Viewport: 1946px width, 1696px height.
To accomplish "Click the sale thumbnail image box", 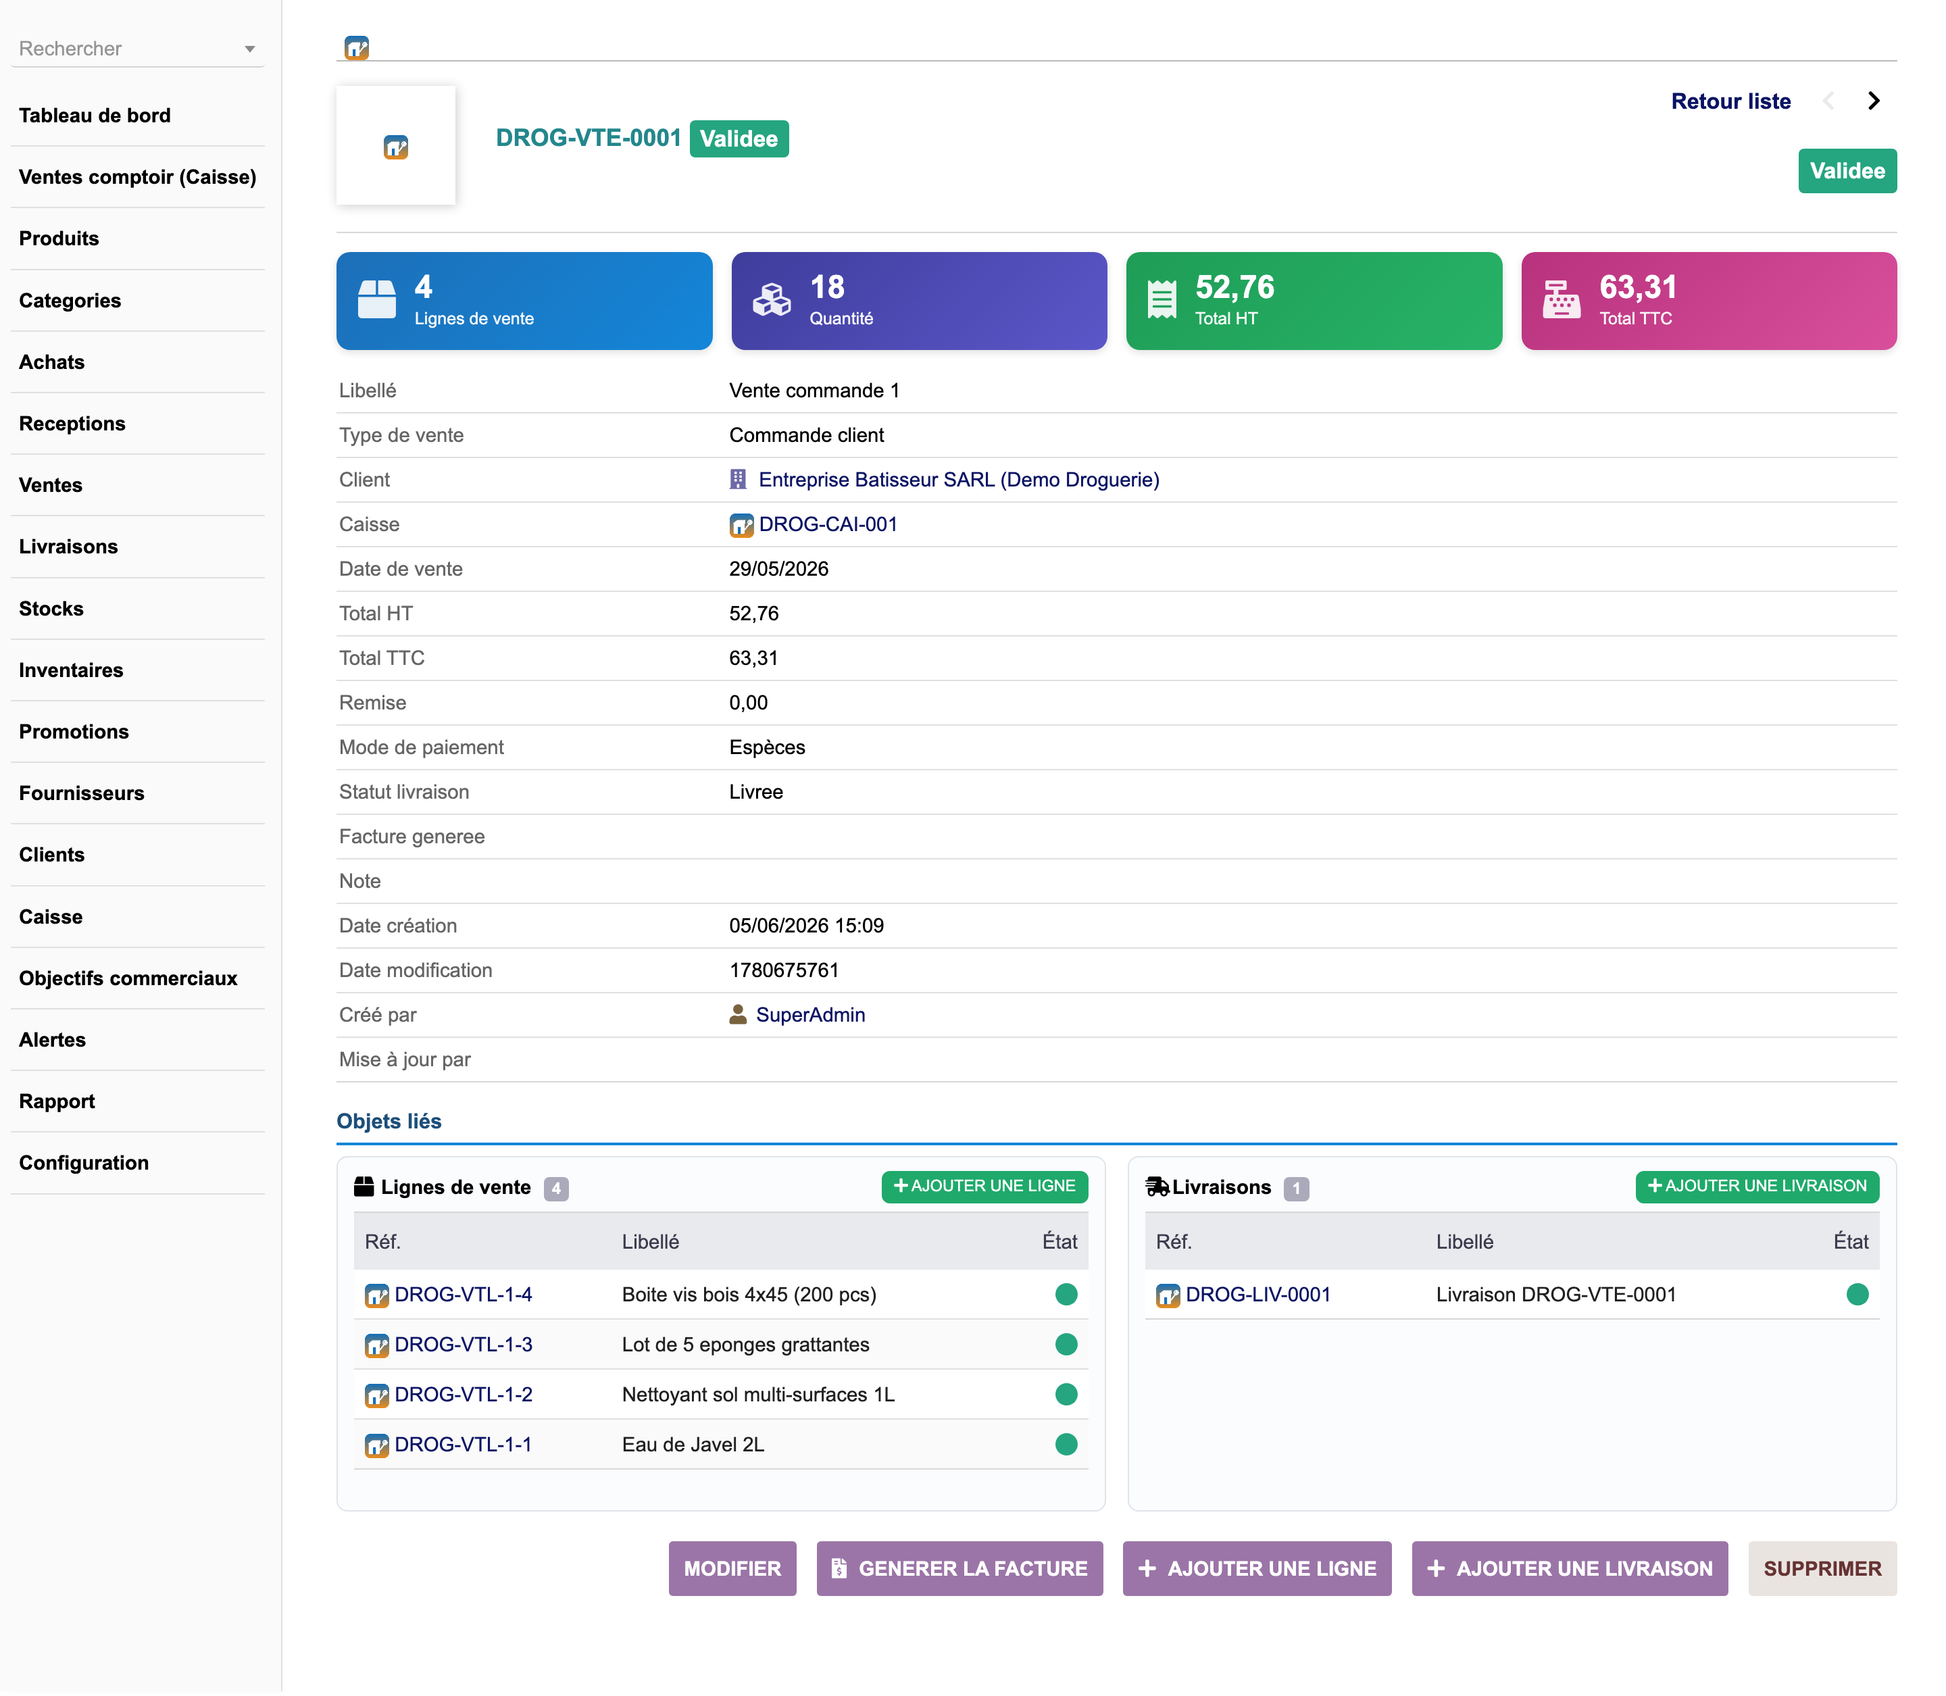I will 396,146.
